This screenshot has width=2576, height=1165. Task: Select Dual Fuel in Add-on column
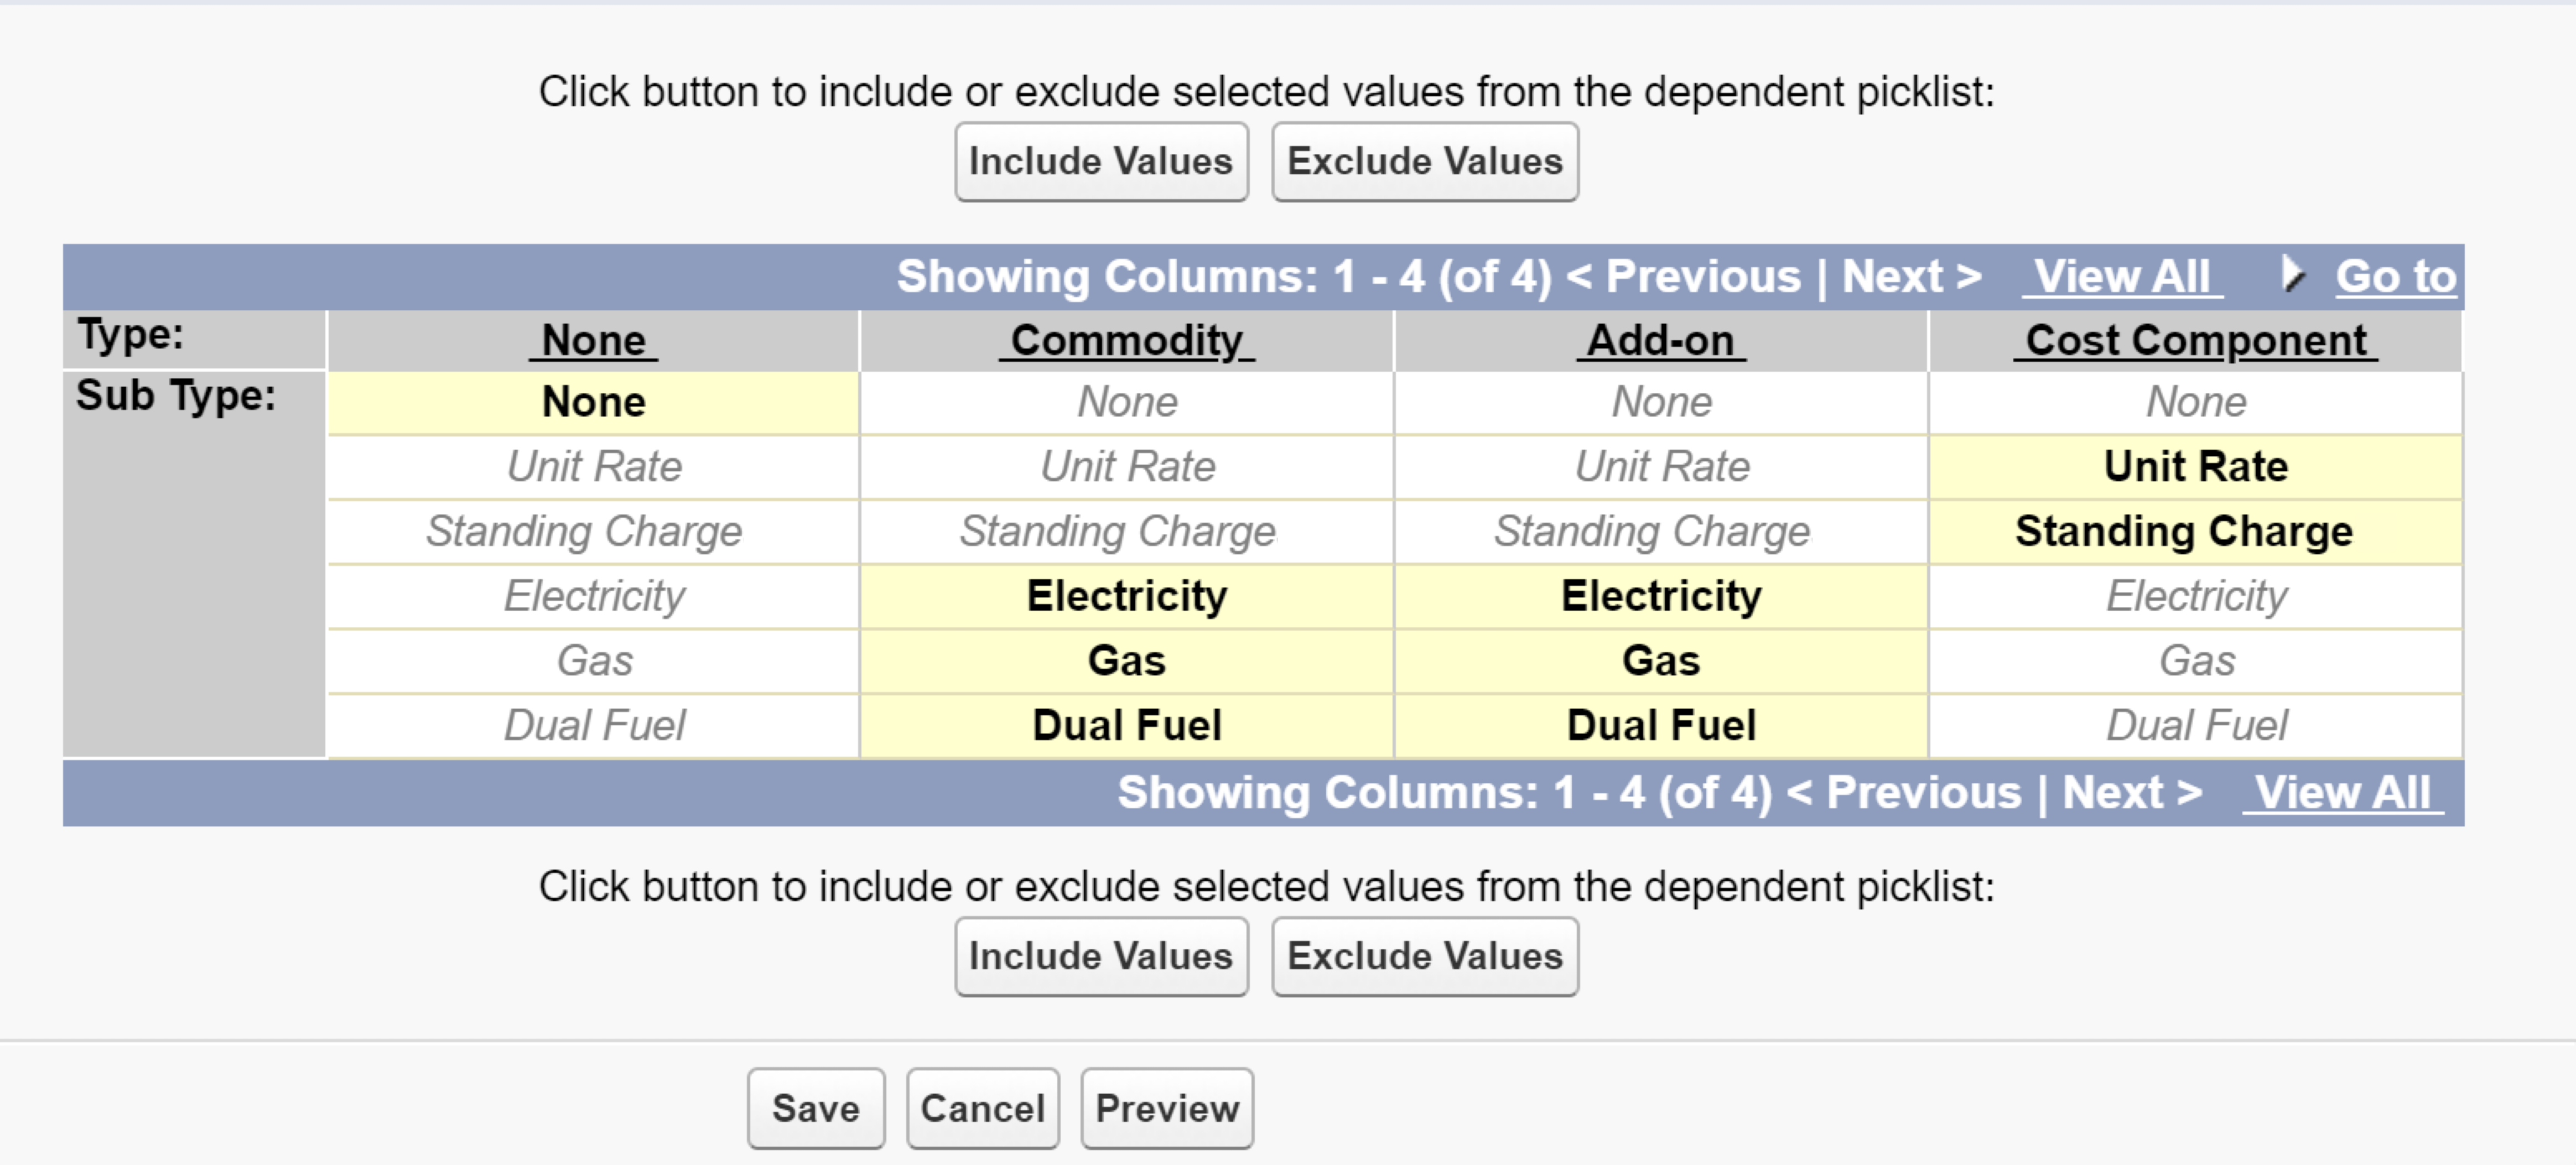tap(1661, 726)
